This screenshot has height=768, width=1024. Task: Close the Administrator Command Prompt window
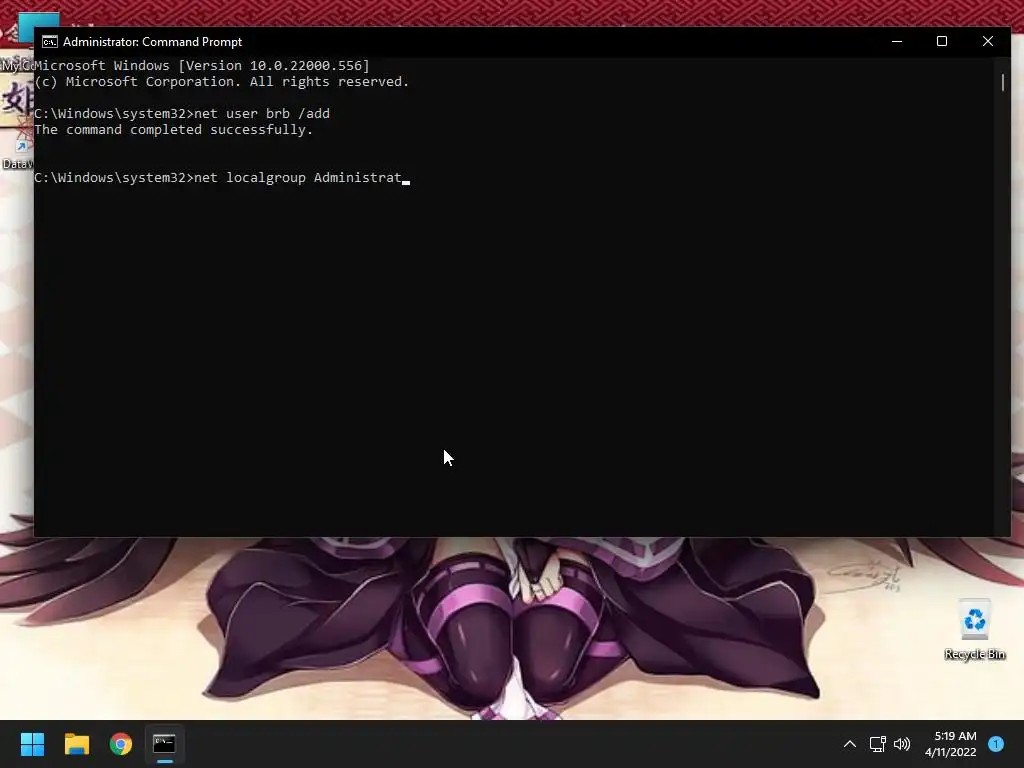(x=987, y=41)
